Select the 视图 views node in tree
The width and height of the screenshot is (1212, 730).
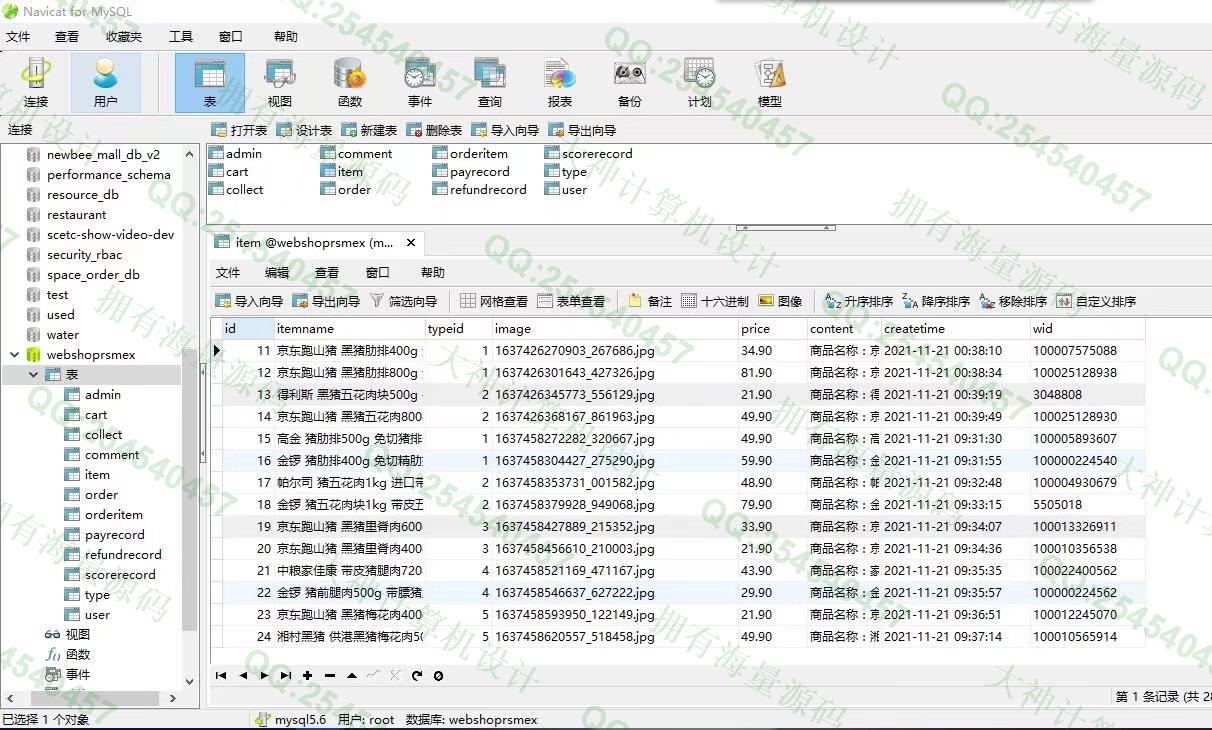tap(77, 635)
